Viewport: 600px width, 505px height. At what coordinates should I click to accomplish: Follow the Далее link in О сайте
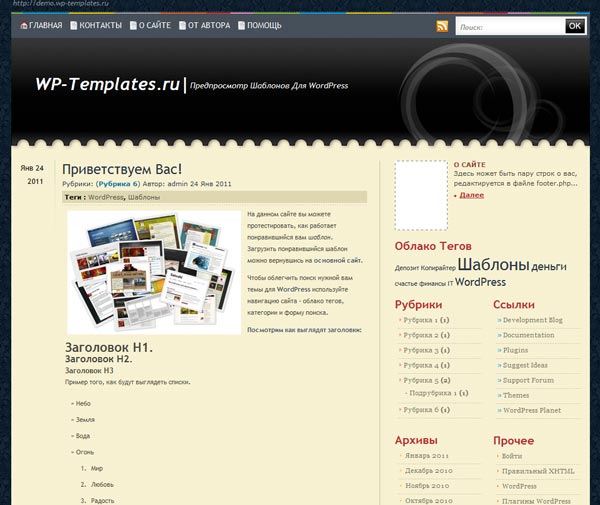click(x=472, y=195)
